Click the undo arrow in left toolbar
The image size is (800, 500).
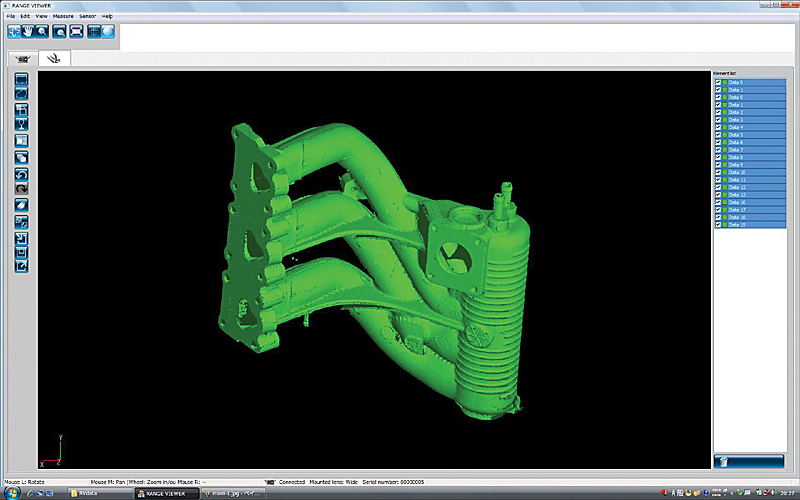coord(22,174)
